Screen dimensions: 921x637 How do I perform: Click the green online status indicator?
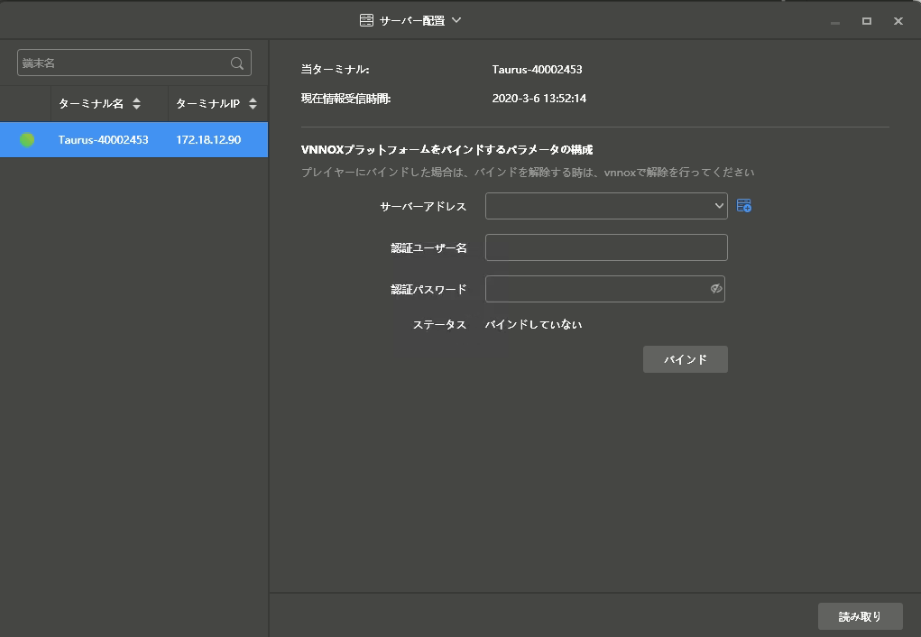[27, 140]
